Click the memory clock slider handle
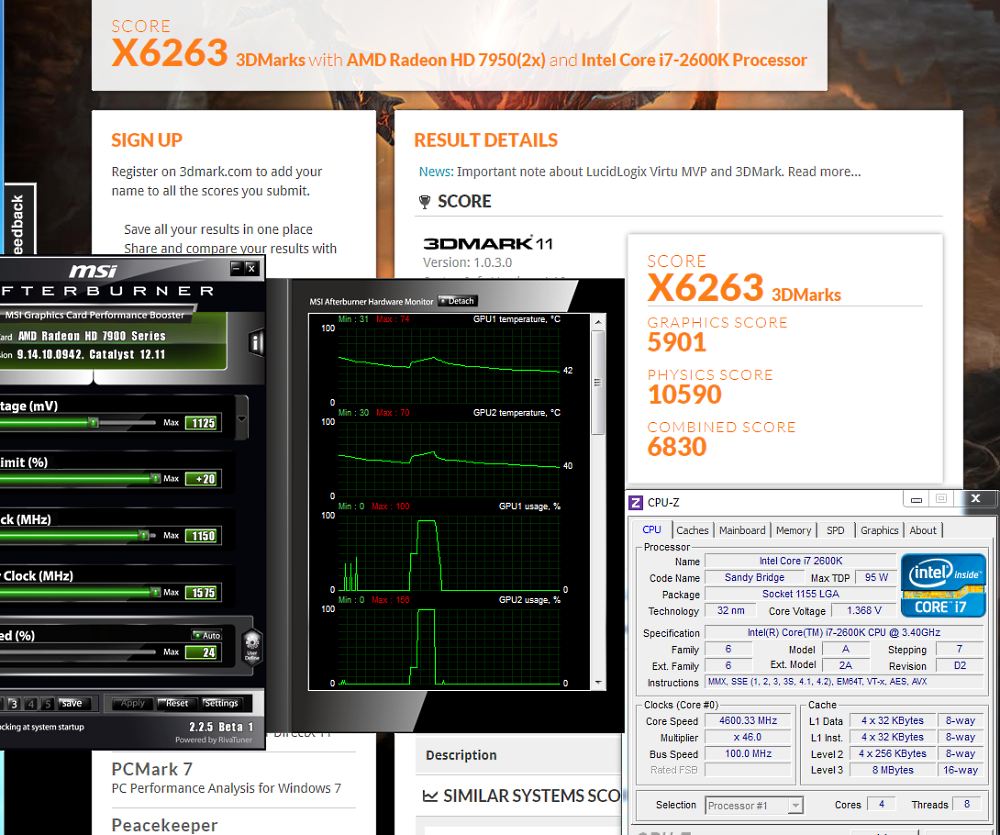 tap(156, 592)
